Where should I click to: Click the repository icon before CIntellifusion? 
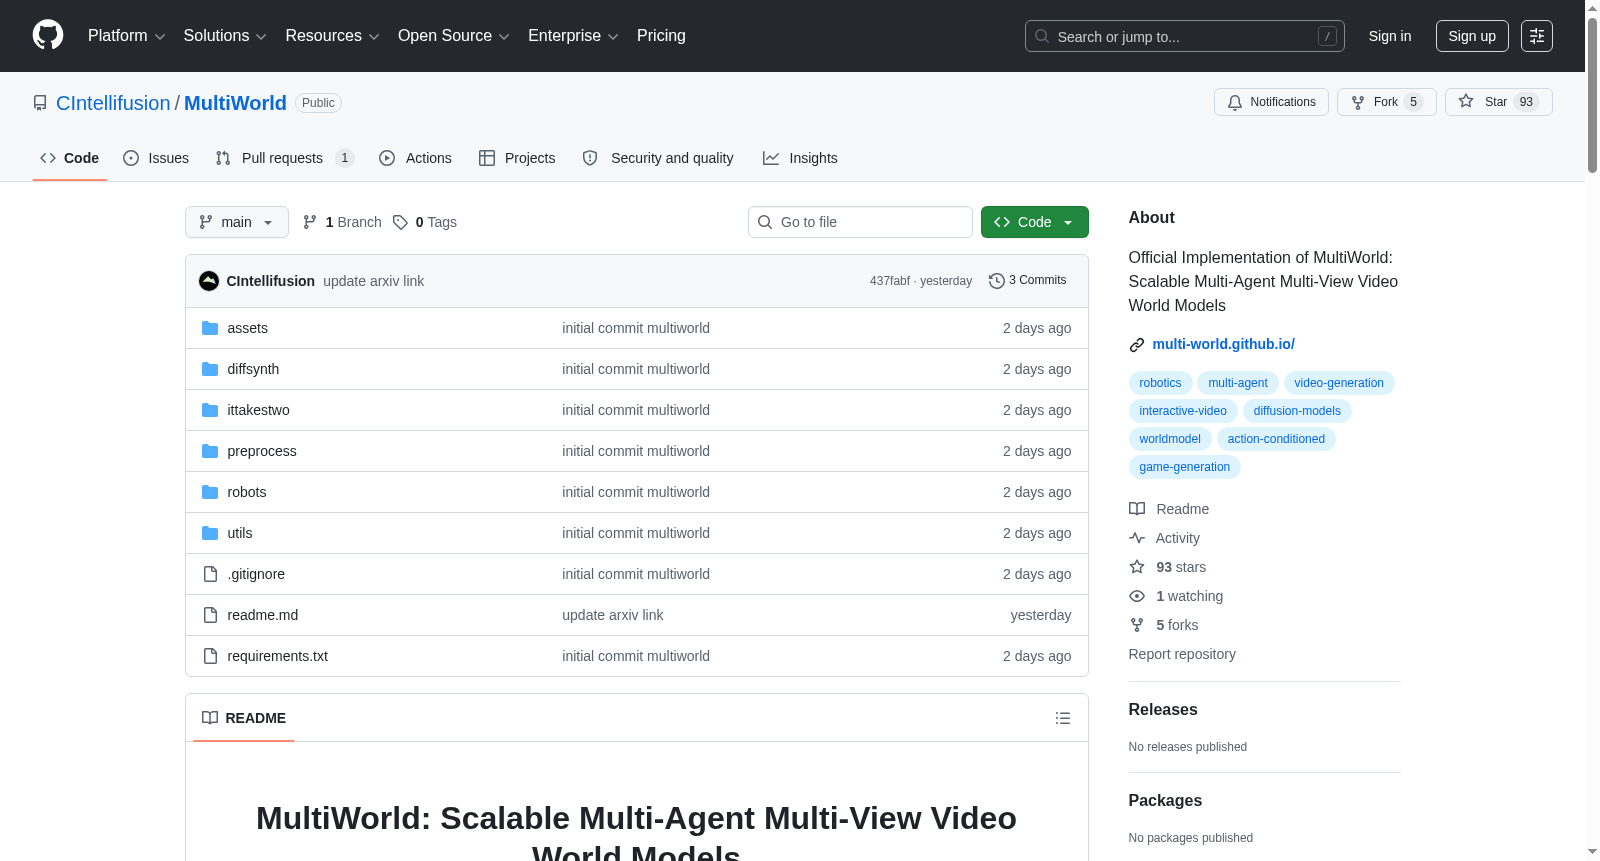coord(40,103)
